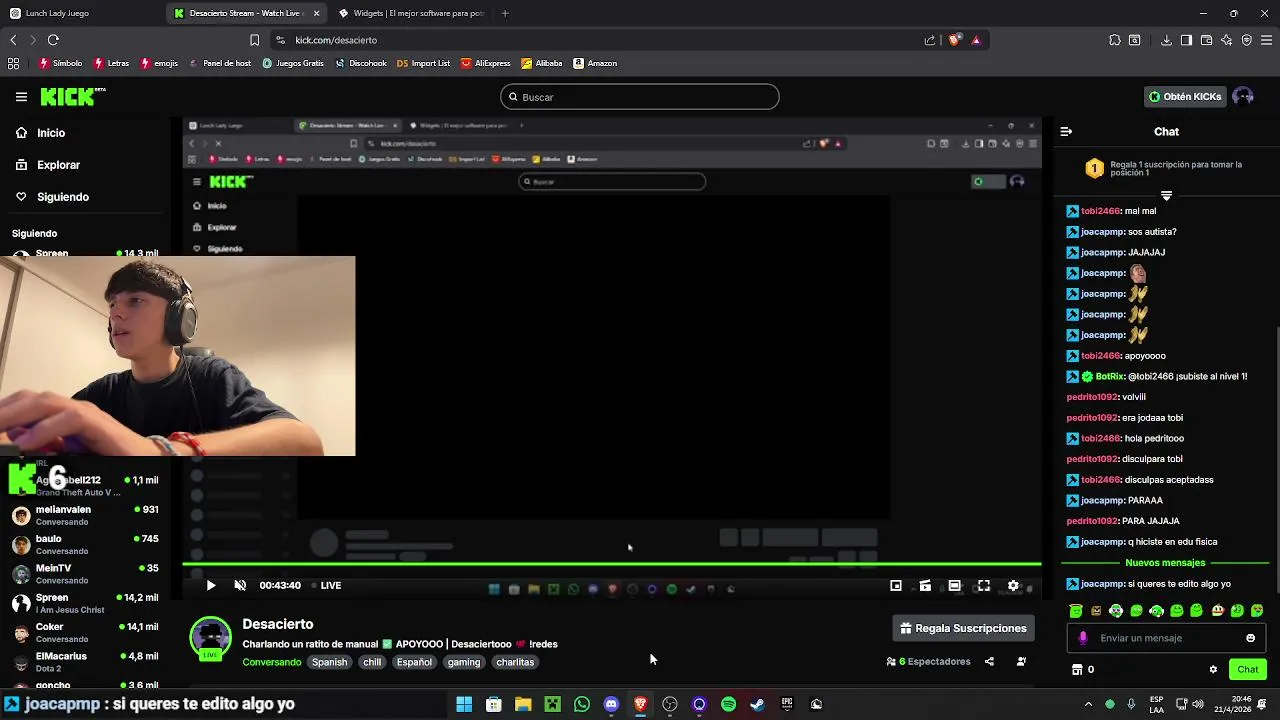Image resolution: width=1280 pixels, height=720 pixels.
Task: Click the purple microphone icon in chat box
Action: [1083, 638]
